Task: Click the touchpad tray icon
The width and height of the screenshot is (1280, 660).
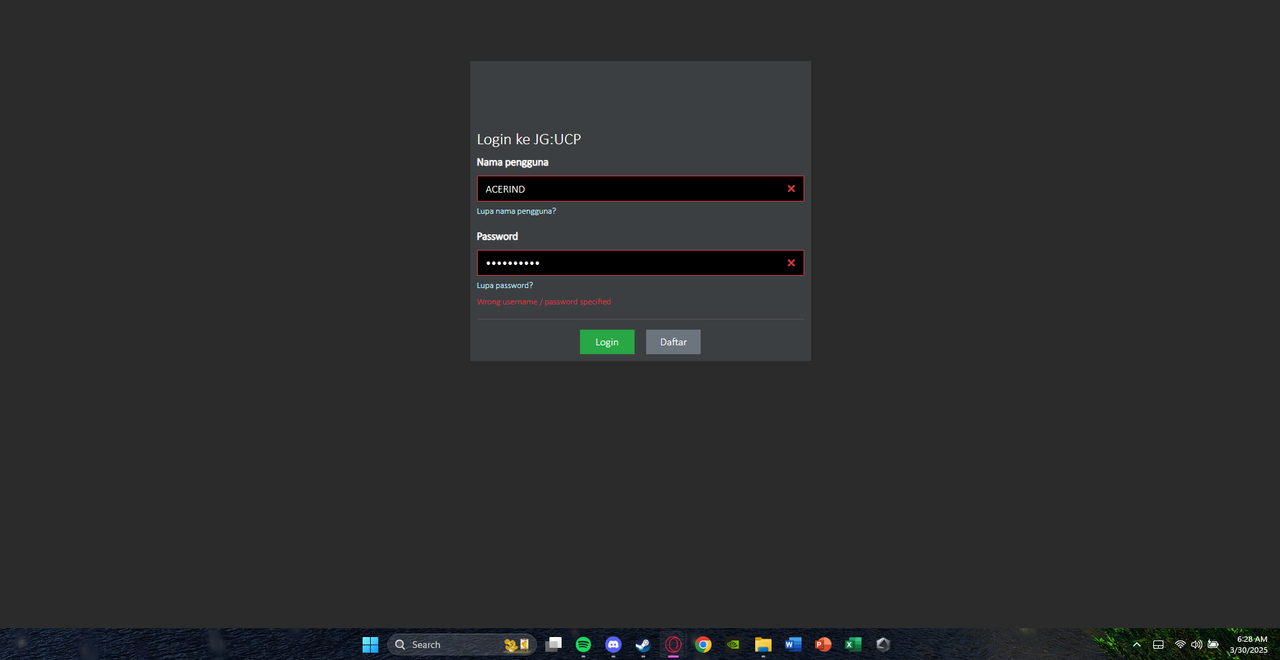Action: [1158, 645]
